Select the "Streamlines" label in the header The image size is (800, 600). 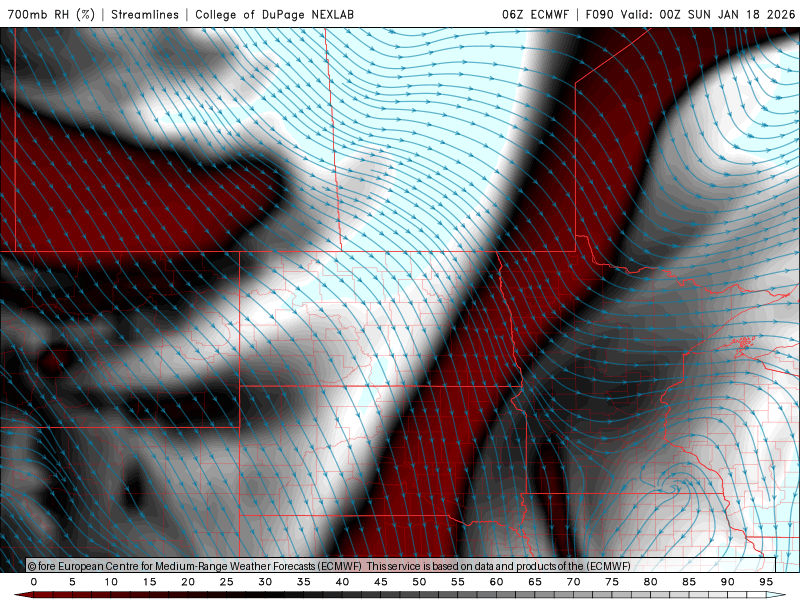(145, 14)
